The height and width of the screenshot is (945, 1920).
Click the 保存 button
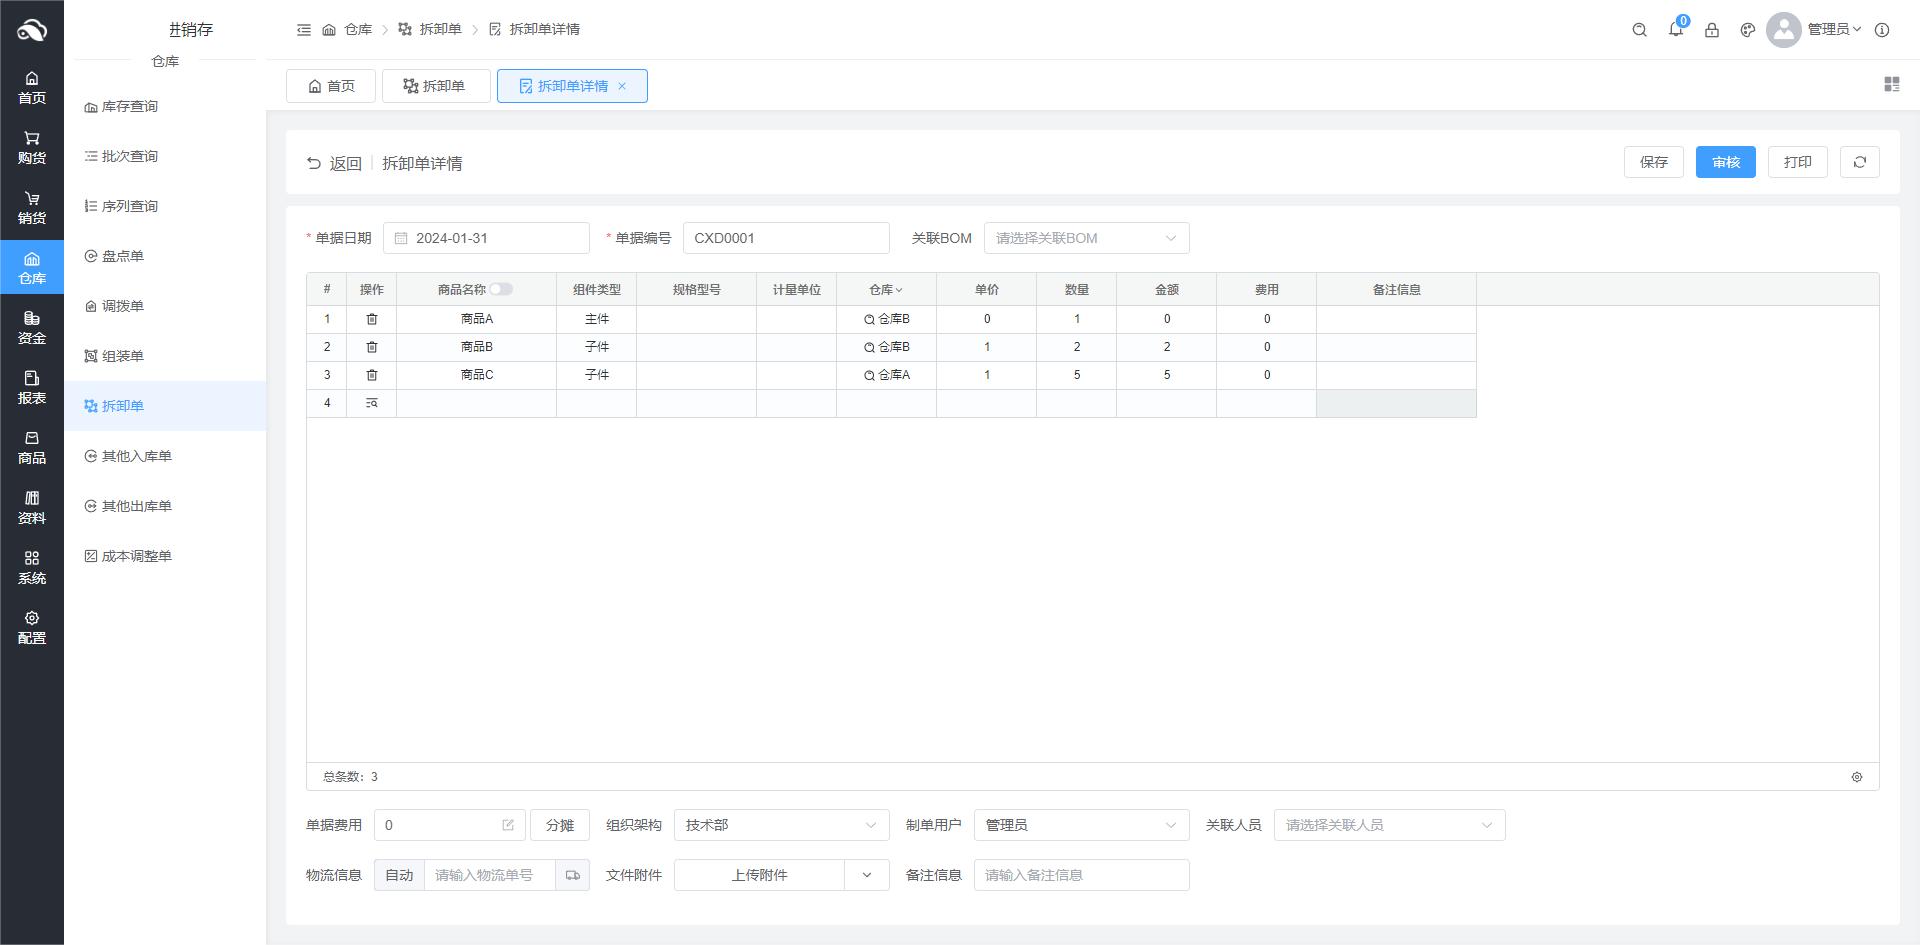(1653, 162)
